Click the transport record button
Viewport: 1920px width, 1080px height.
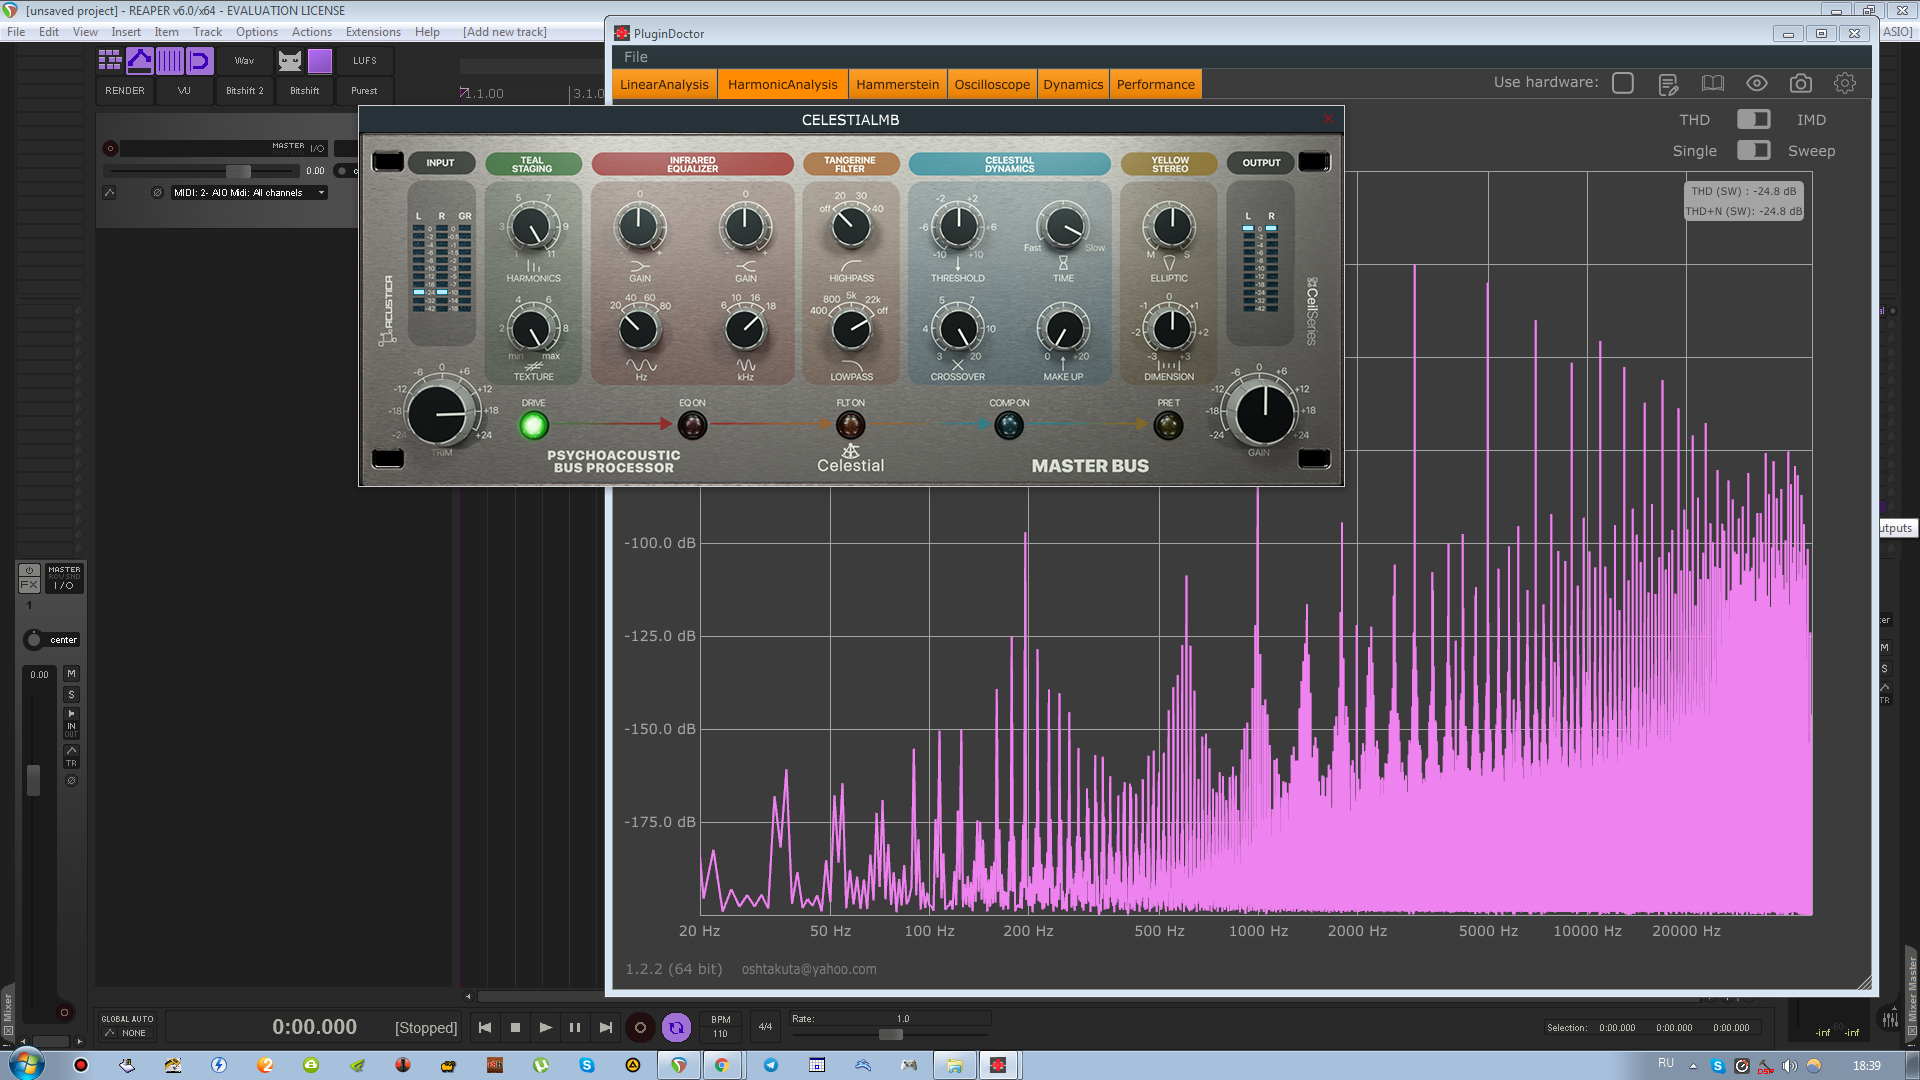[x=640, y=1027]
